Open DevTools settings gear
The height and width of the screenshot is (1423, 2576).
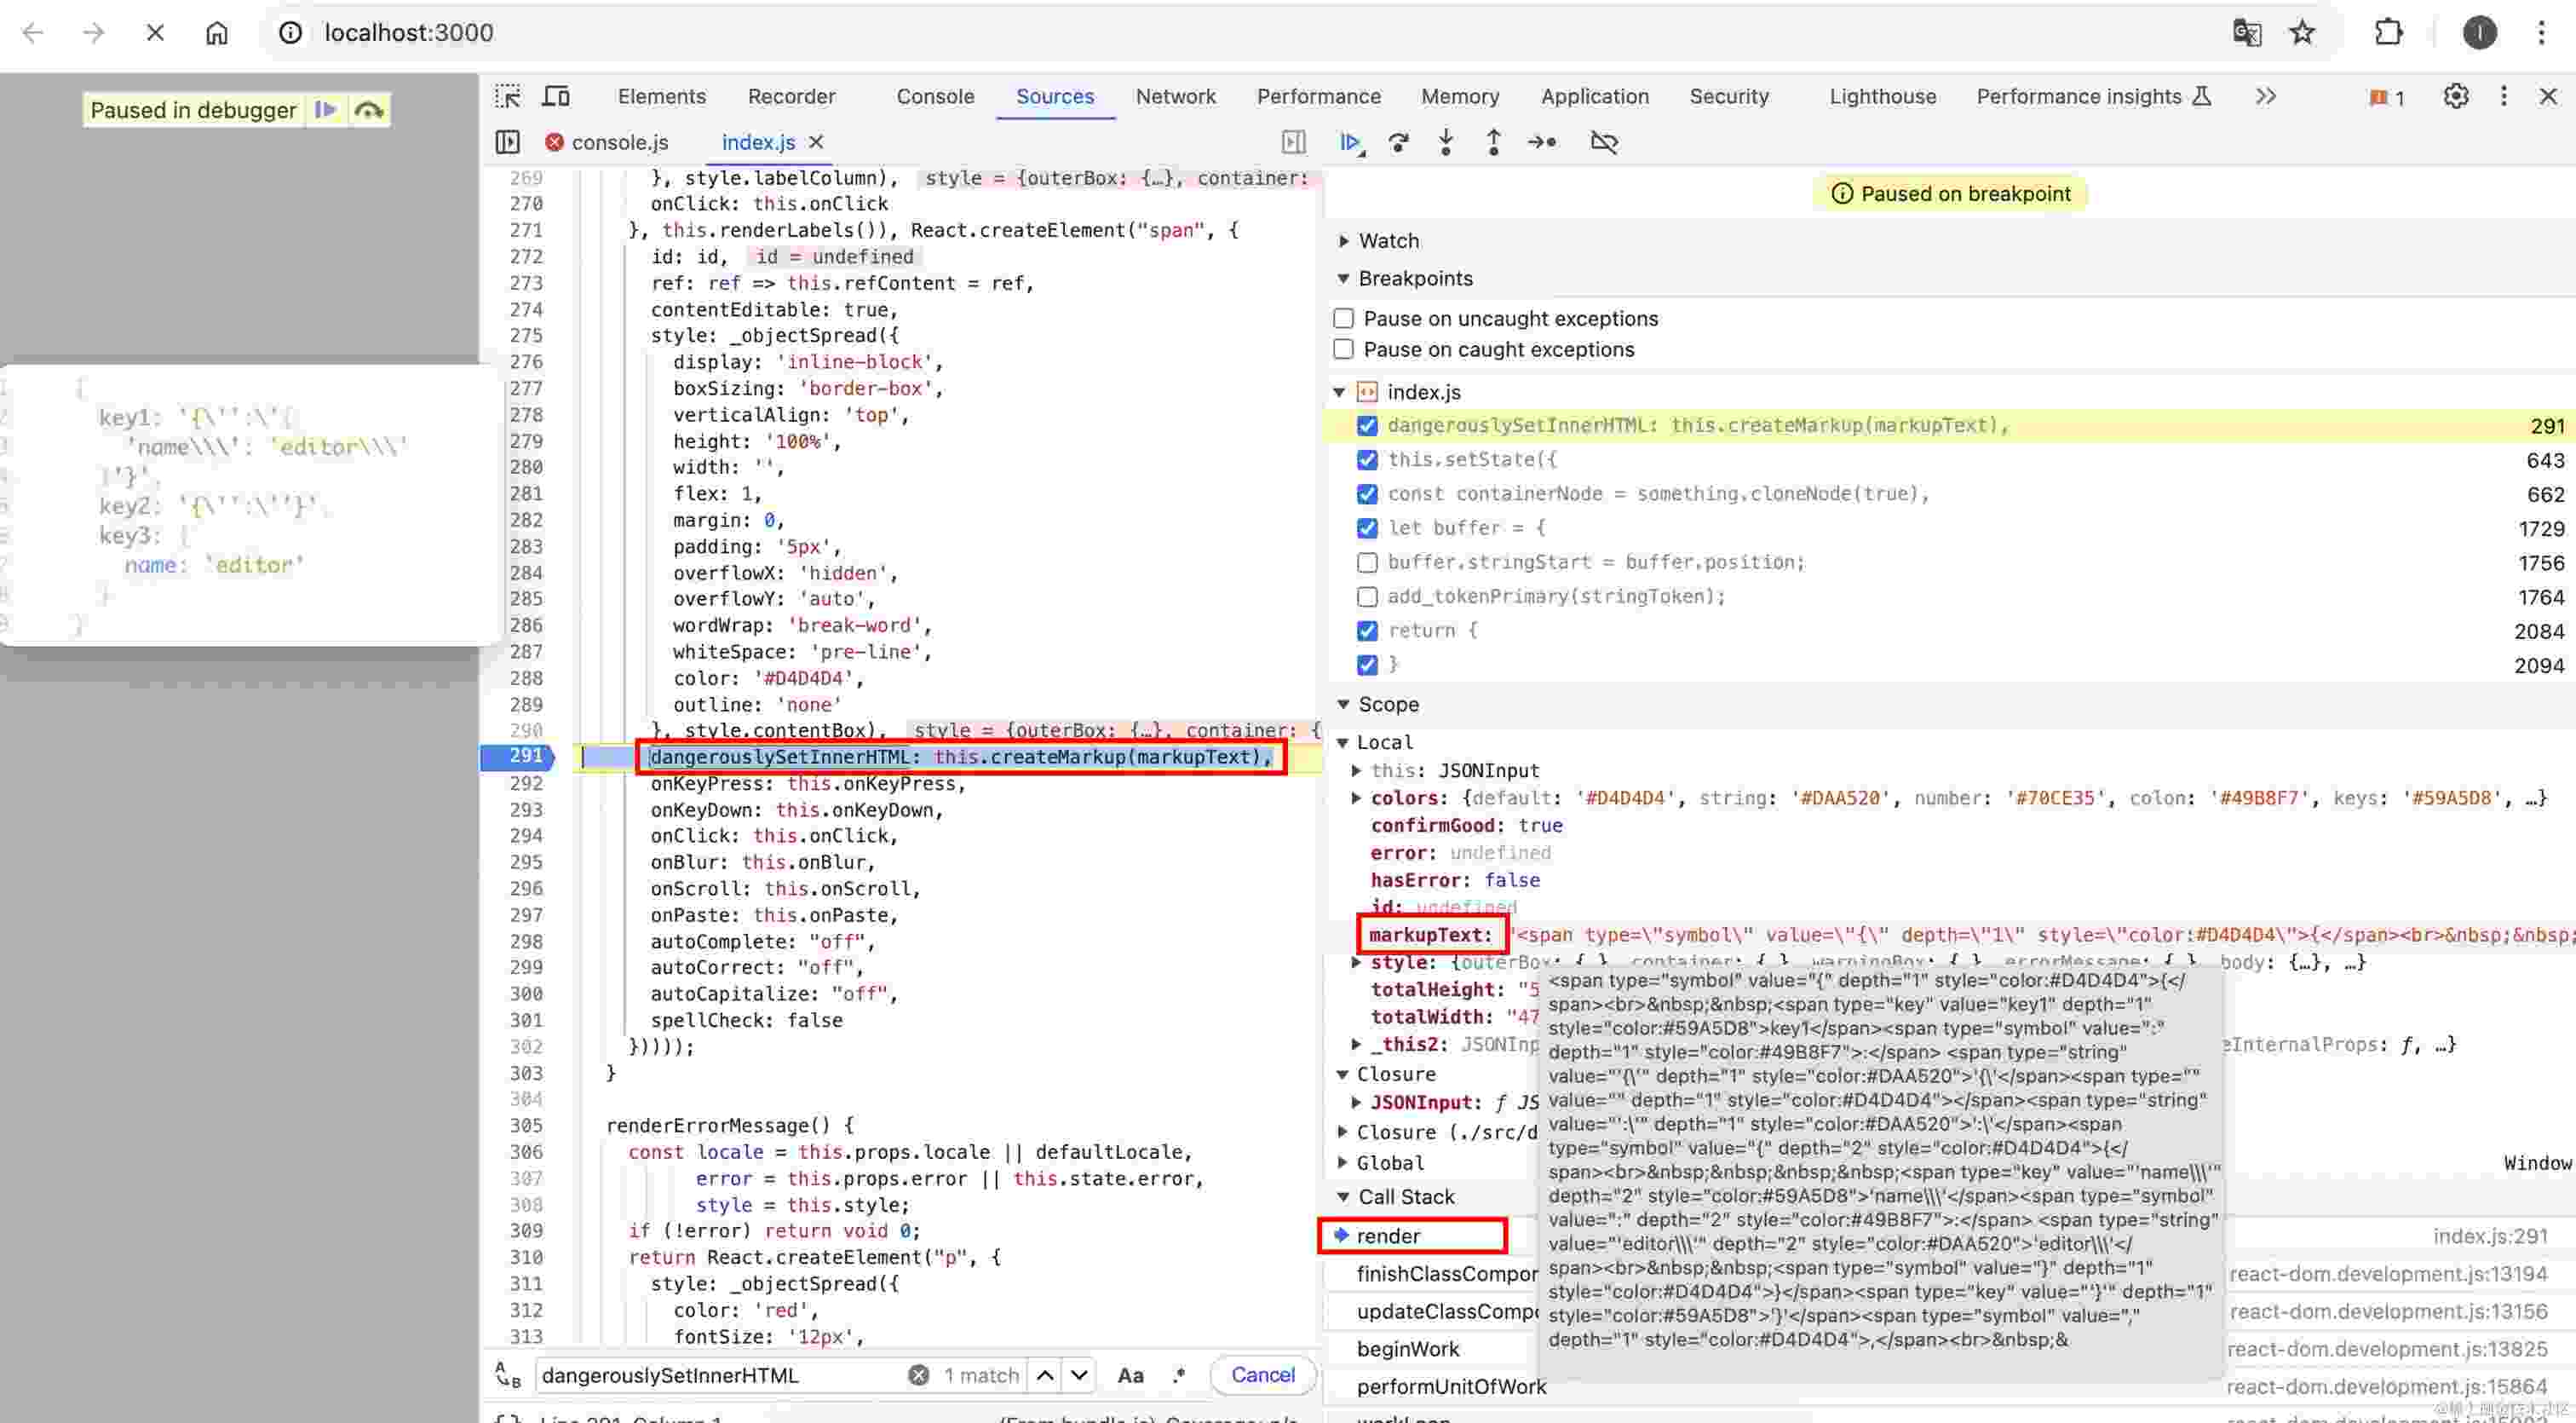click(x=2456, y=96)
